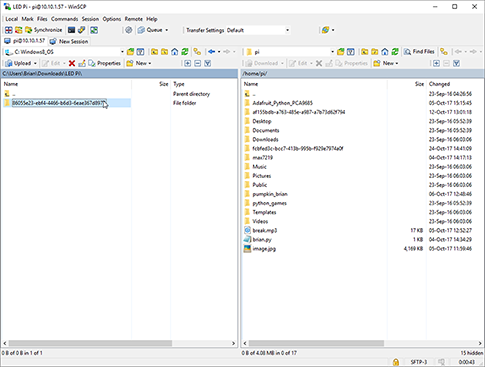The image size is (485, 367).
Task: Go to local home directory icon
Action: tap(175, 52)
